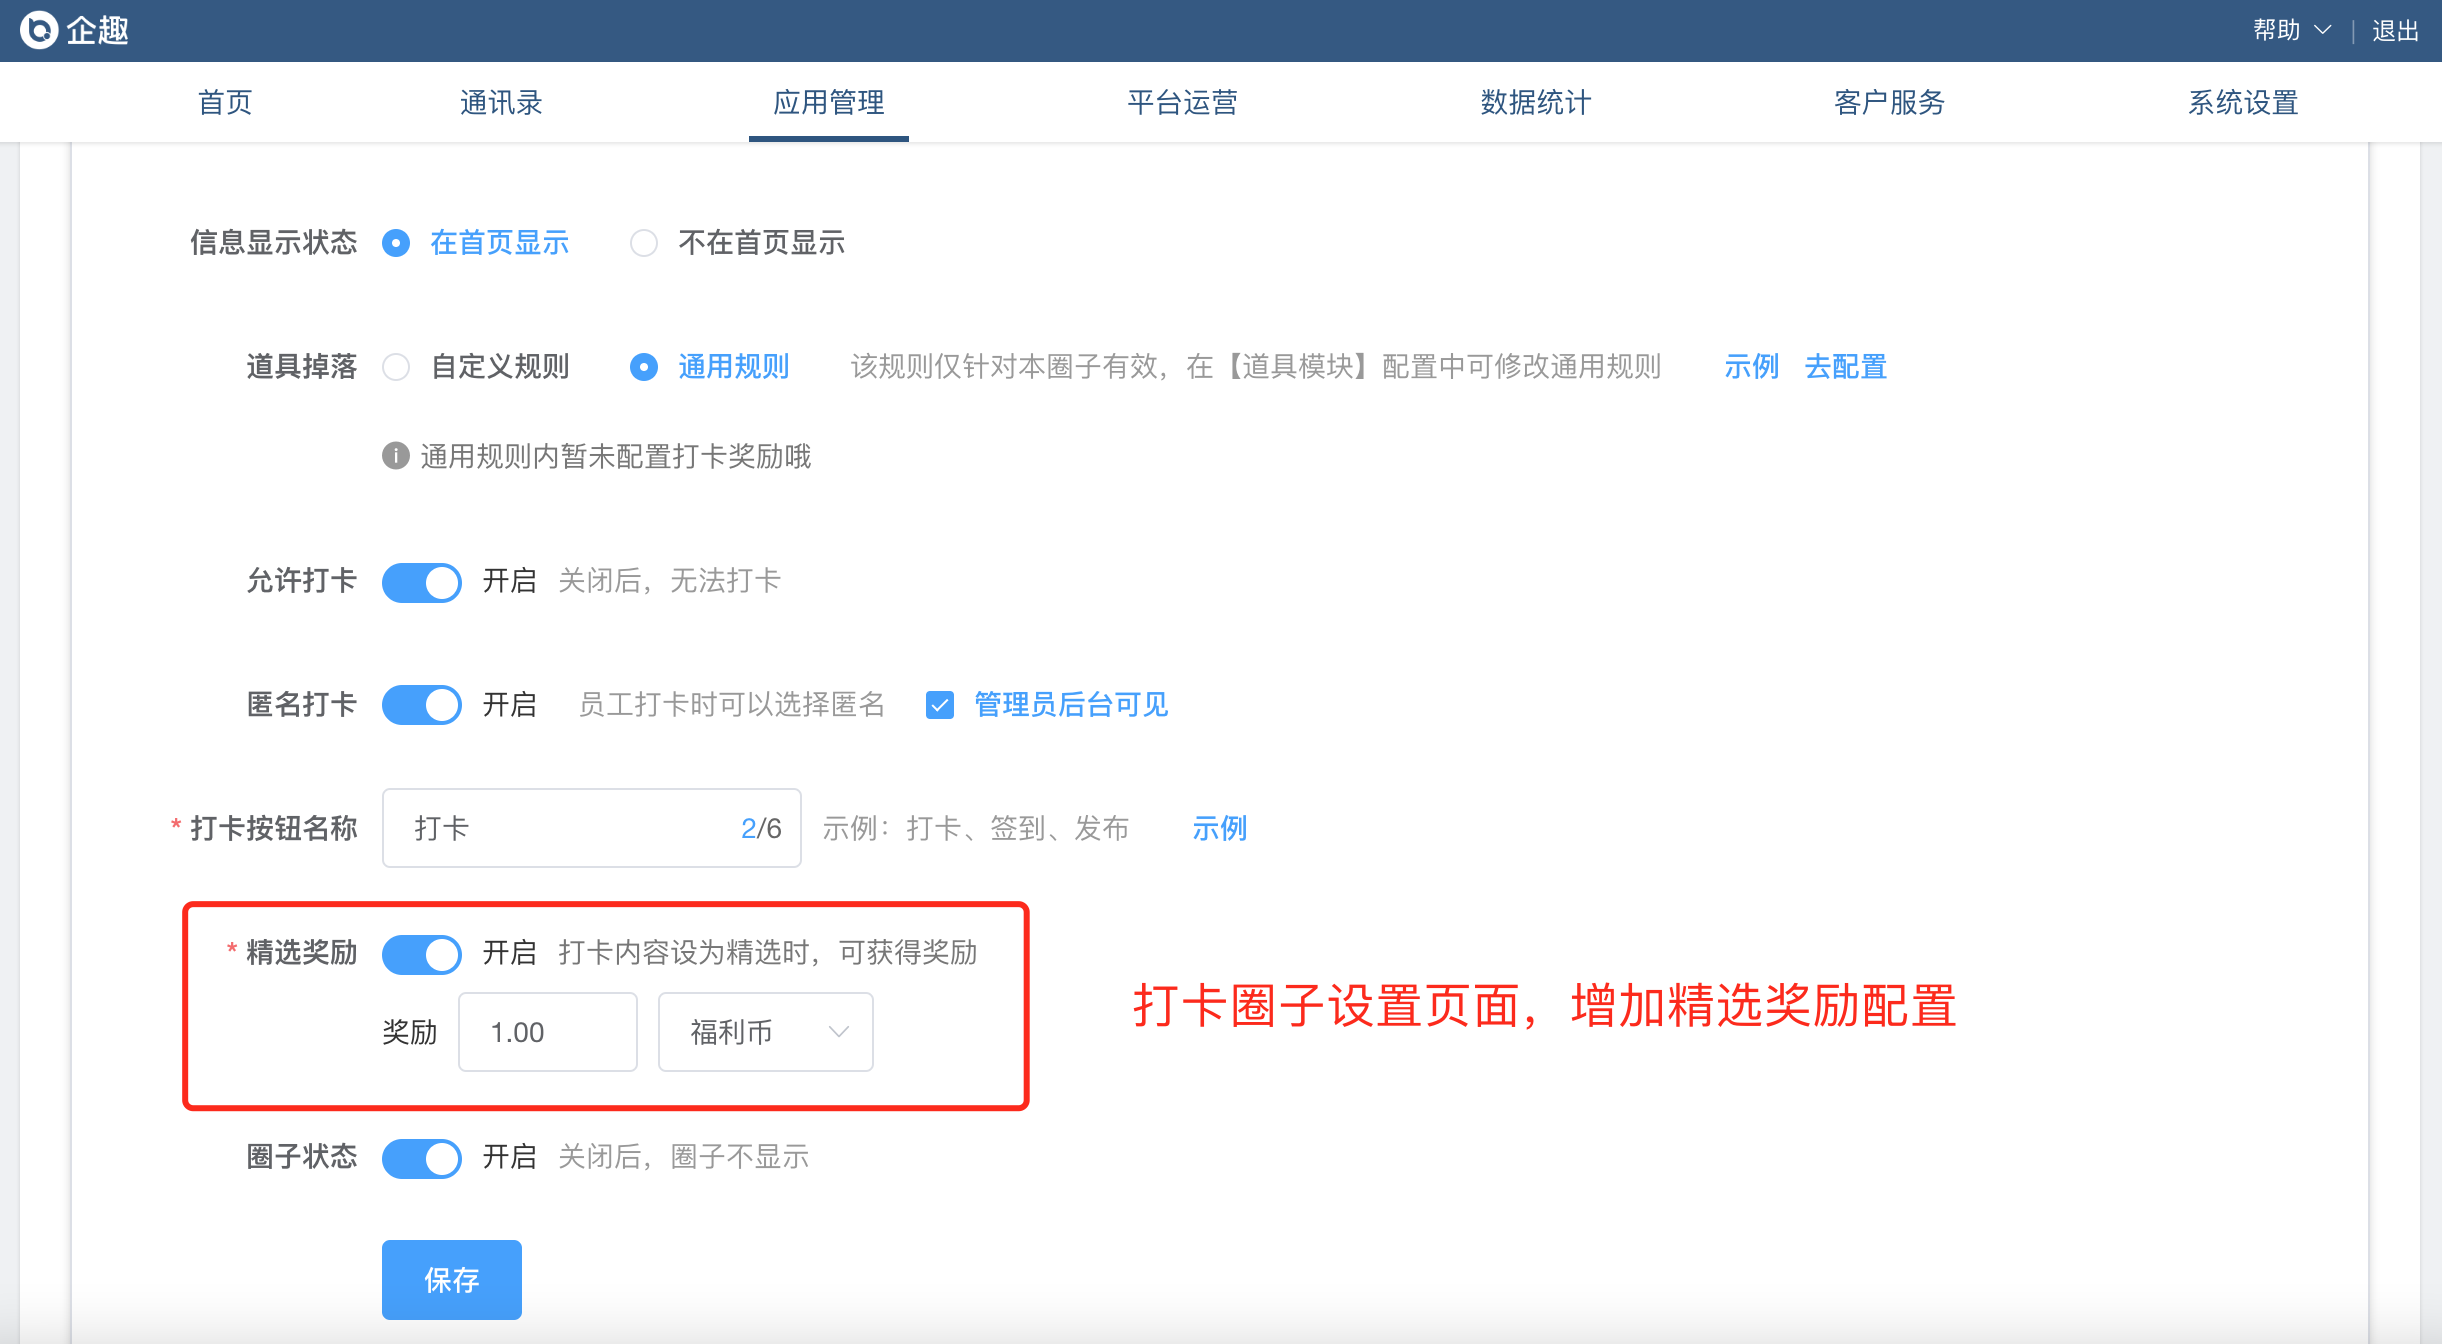This screenshot has height=1344, width=2442.
Task: Select 不在首页显示 radio option
Action: [644, 243]
